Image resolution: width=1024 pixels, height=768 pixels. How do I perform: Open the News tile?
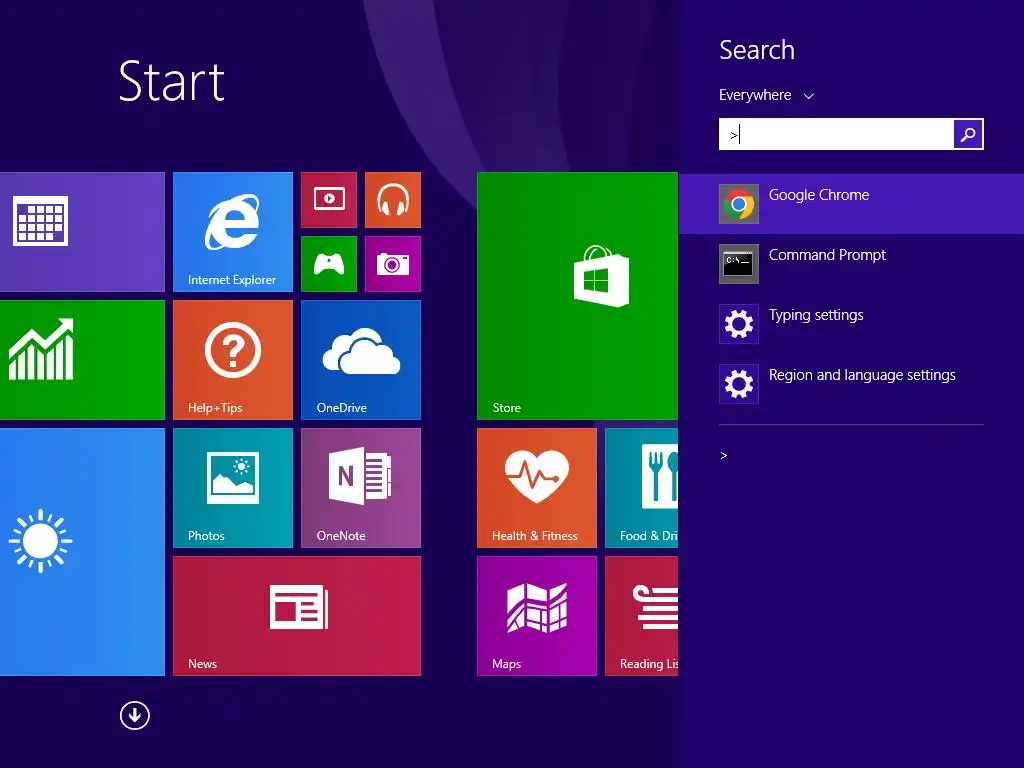click(296, 616)
